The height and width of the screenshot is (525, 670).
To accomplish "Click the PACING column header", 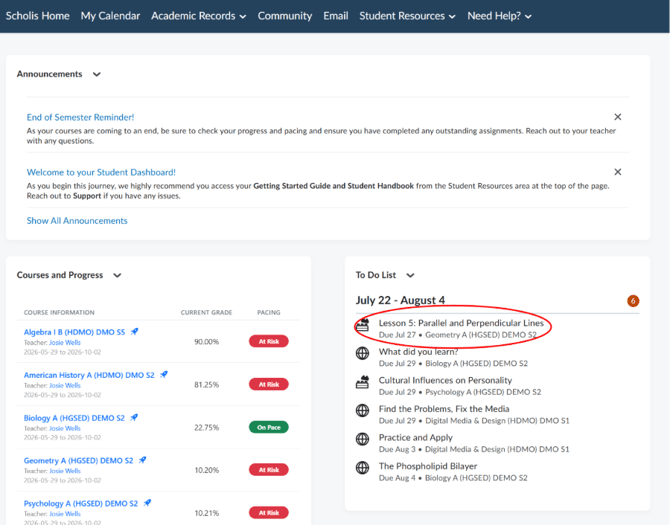I will [269, 312].
